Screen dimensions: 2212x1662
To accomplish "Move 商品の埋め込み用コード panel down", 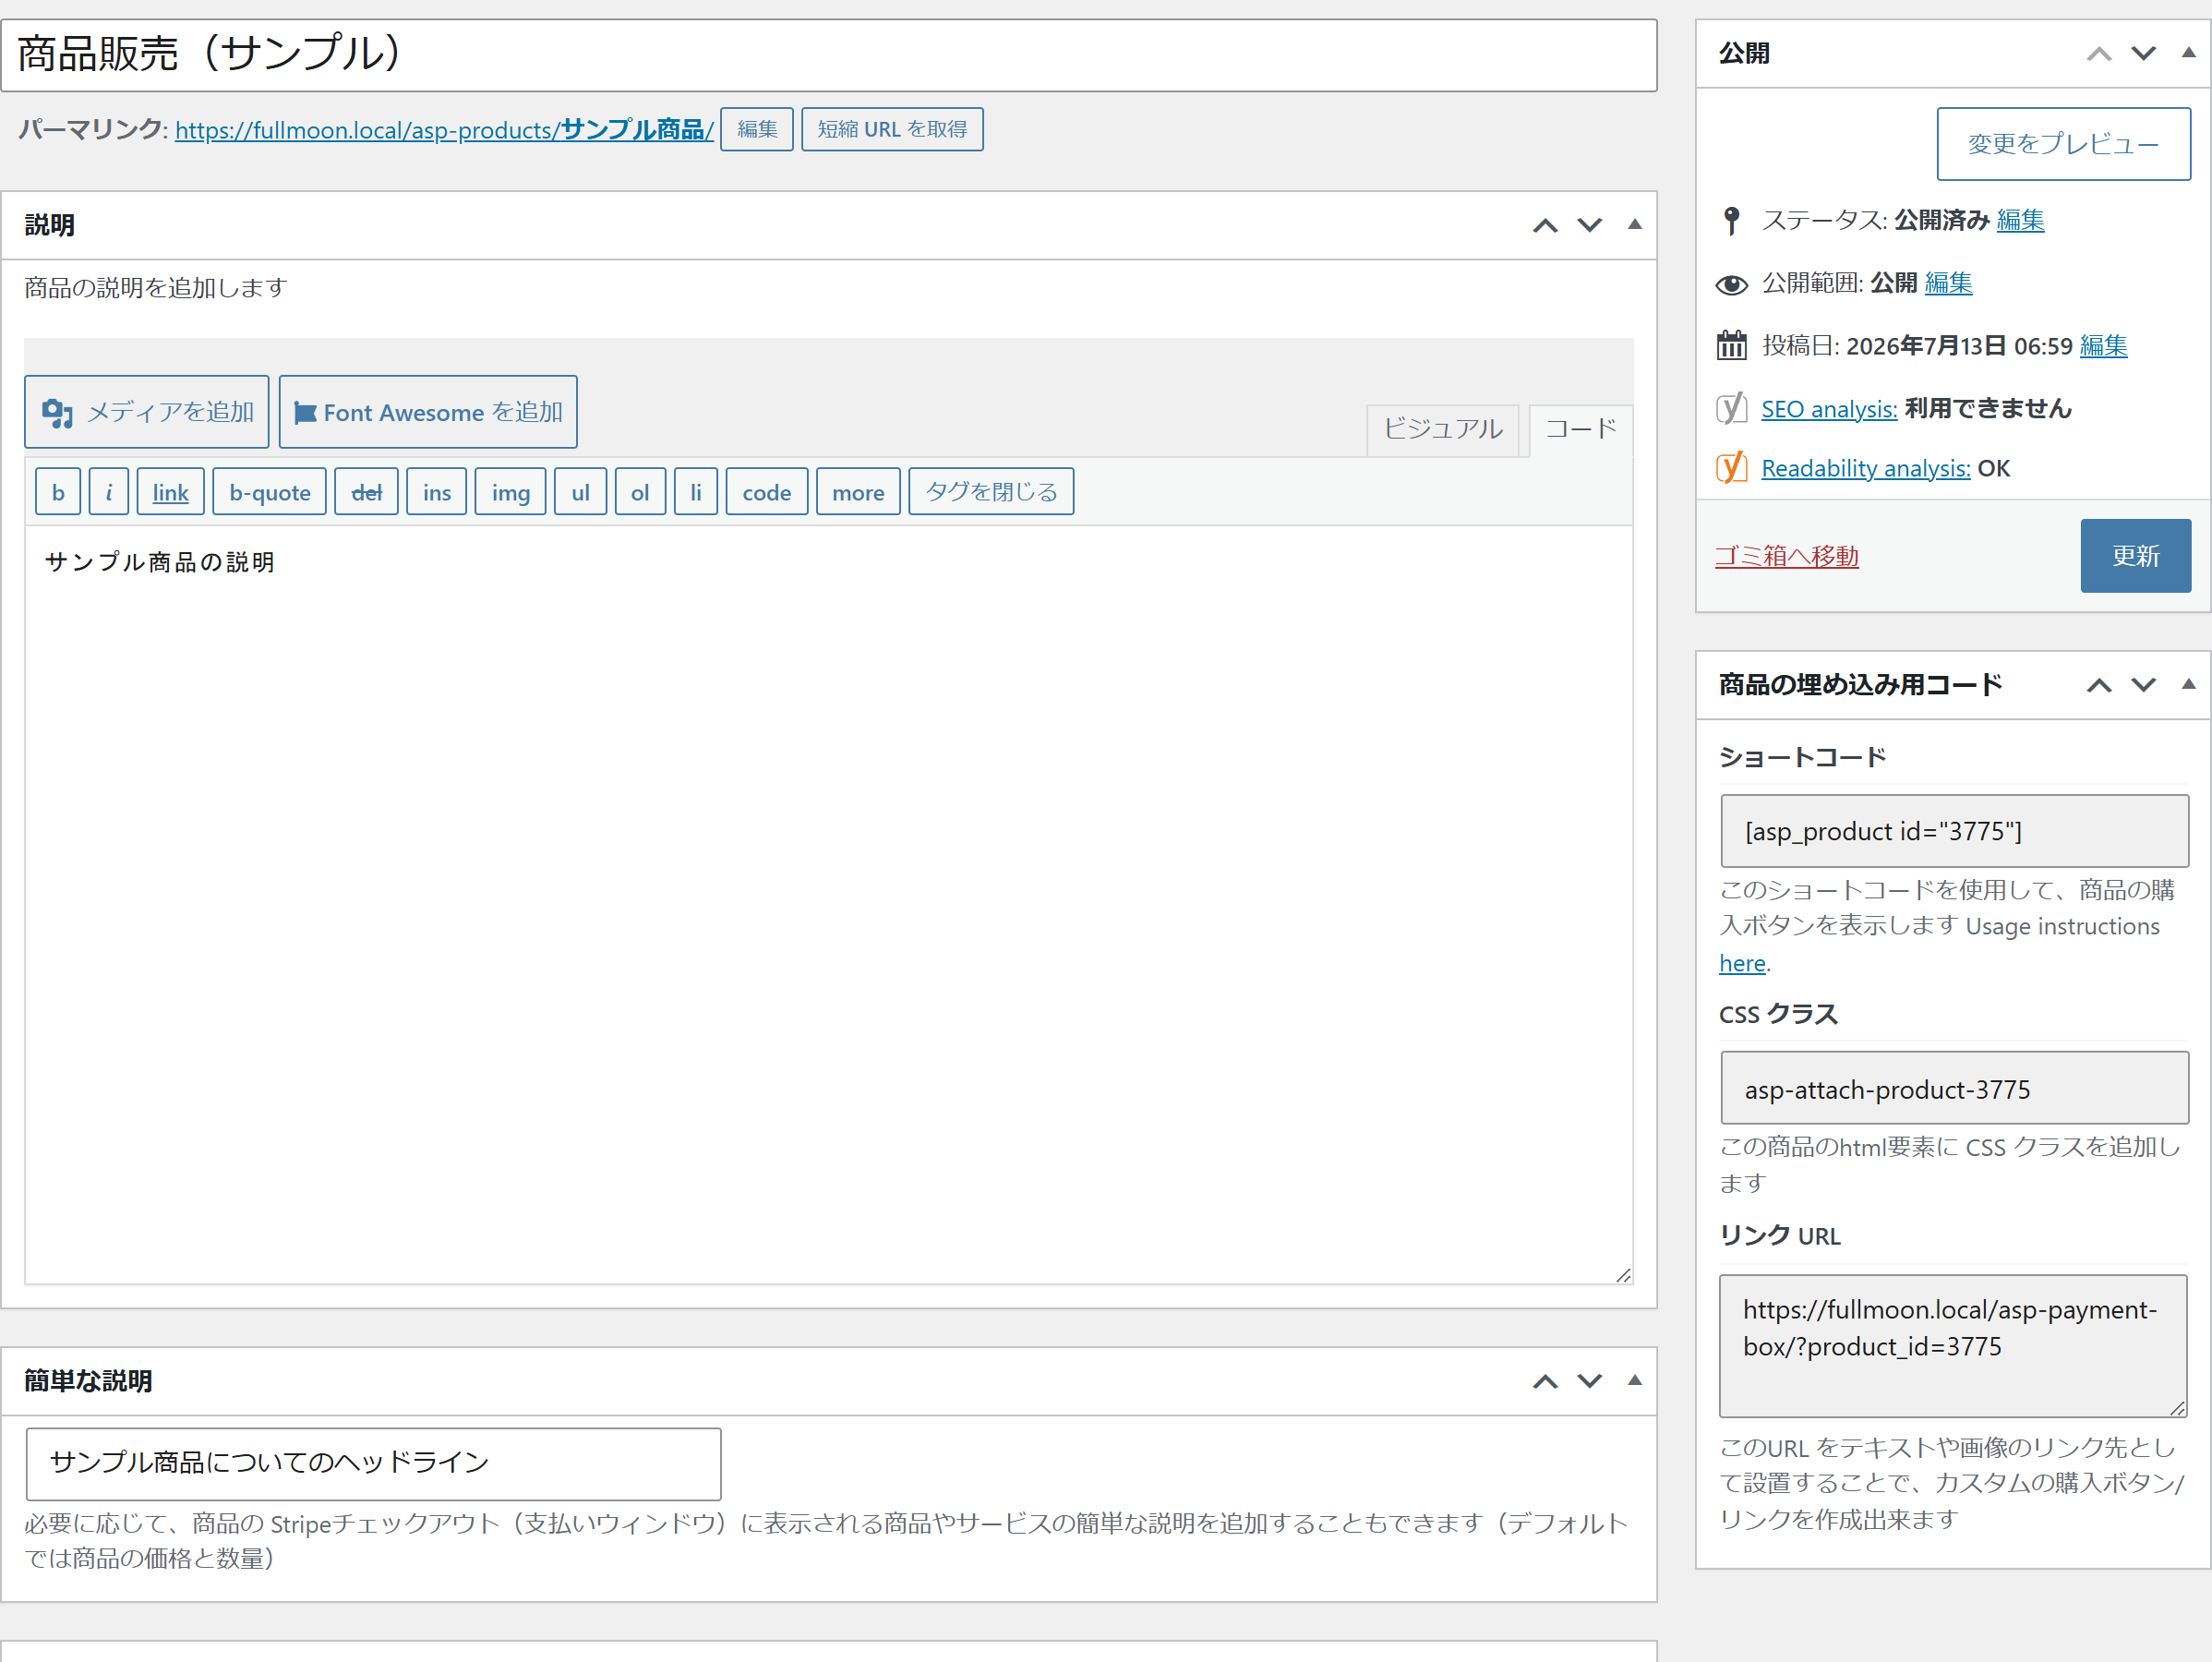I will click(x=2143, y=685).
